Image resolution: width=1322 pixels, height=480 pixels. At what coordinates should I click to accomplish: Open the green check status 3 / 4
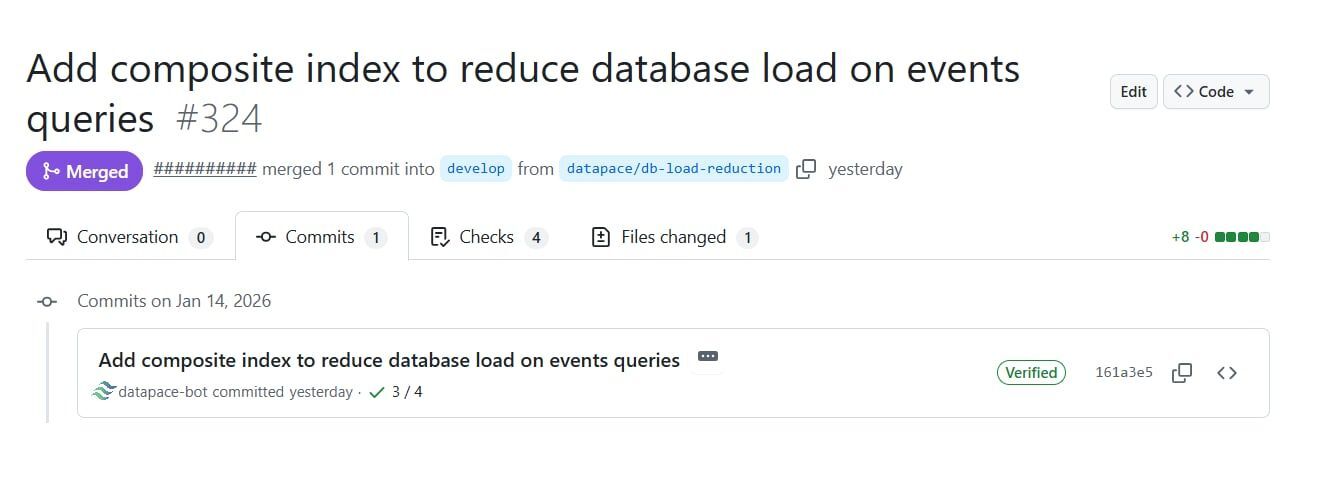tap(395, 392)
